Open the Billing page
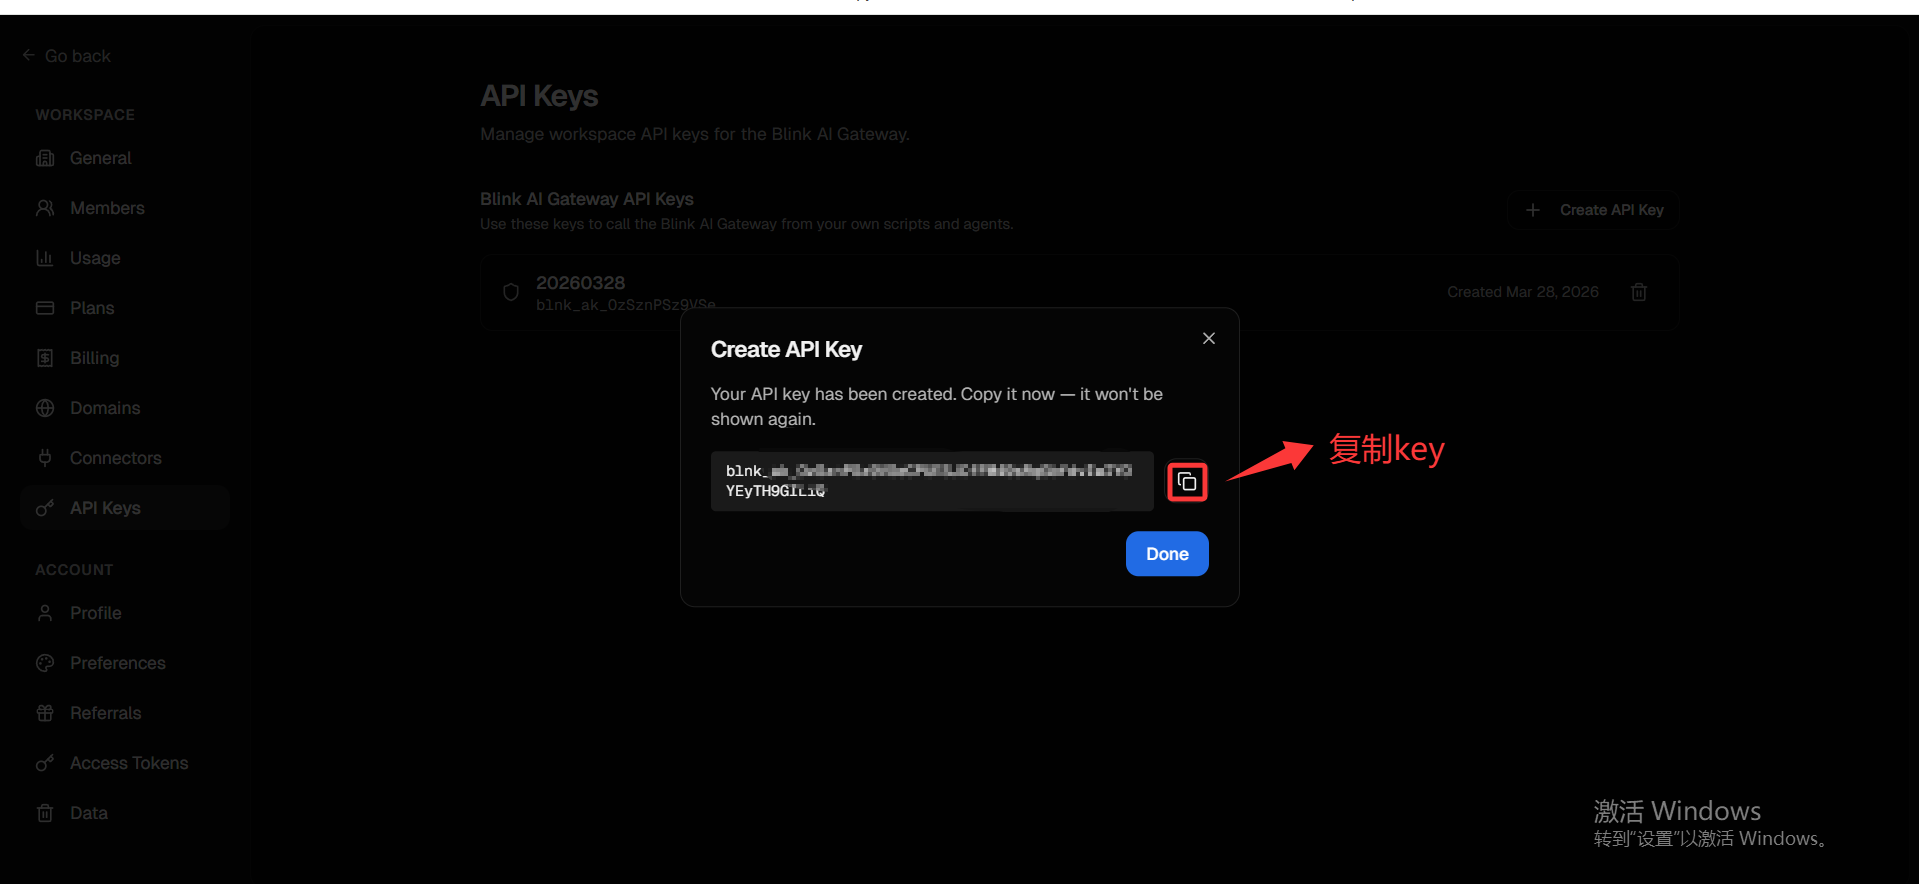Viewport: 1919px width, 884px height. [x=125, y=358]
